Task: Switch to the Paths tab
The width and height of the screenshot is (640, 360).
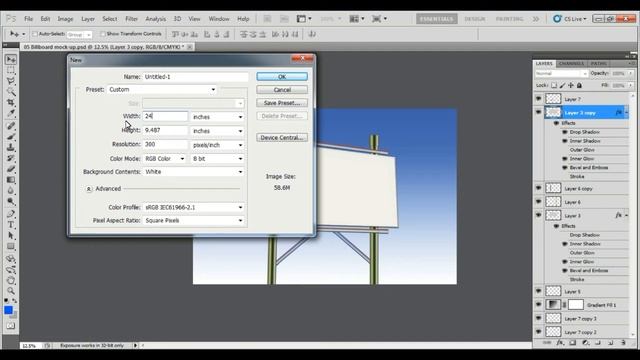Action: coord(598,64)
